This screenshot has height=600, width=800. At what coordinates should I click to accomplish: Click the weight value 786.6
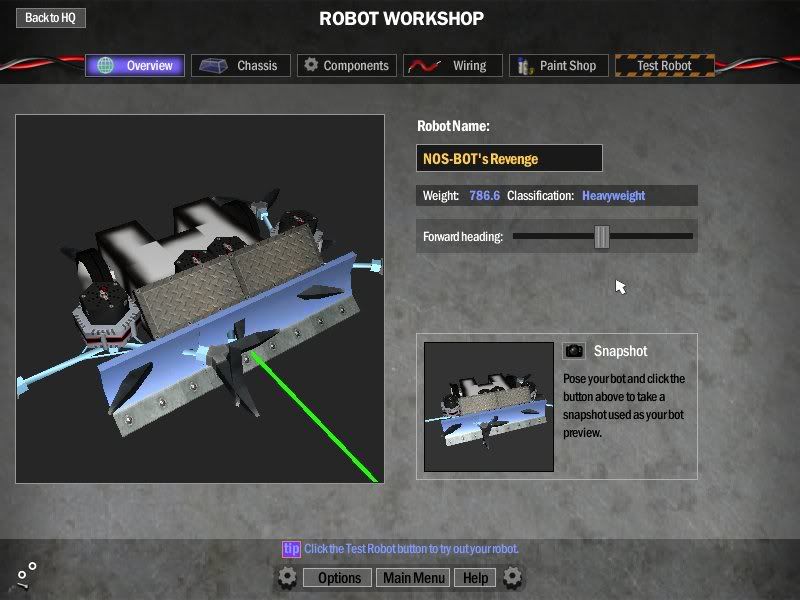tap(485, 196)
